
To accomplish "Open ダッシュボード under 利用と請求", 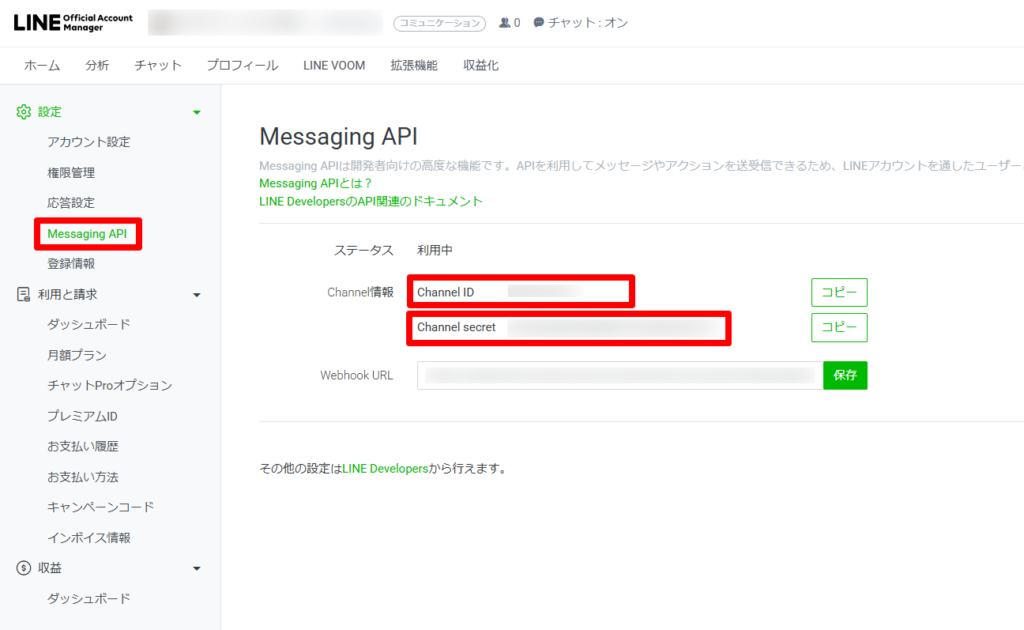I will [x=89, y=324].
